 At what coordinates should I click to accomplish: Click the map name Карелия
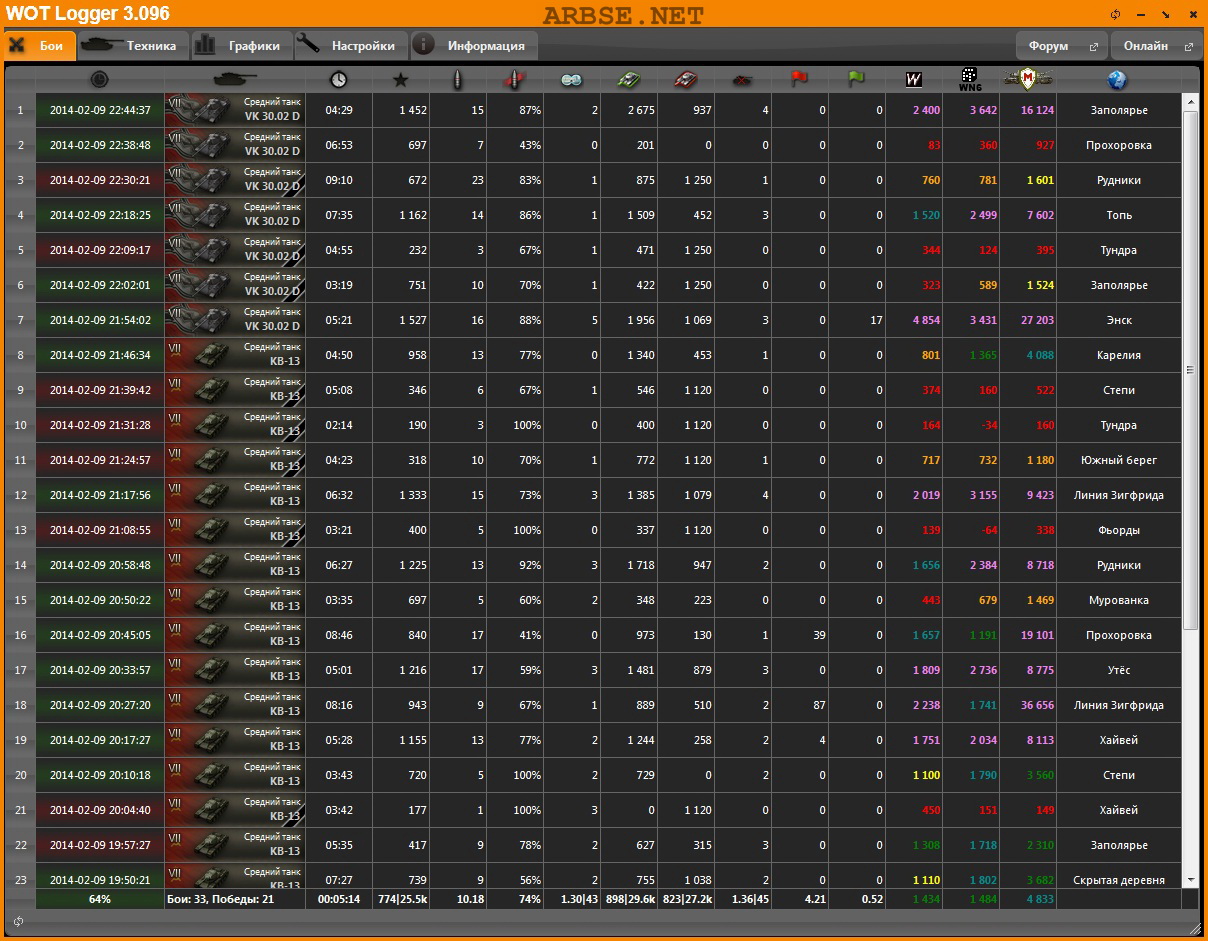pos(1118,355)
